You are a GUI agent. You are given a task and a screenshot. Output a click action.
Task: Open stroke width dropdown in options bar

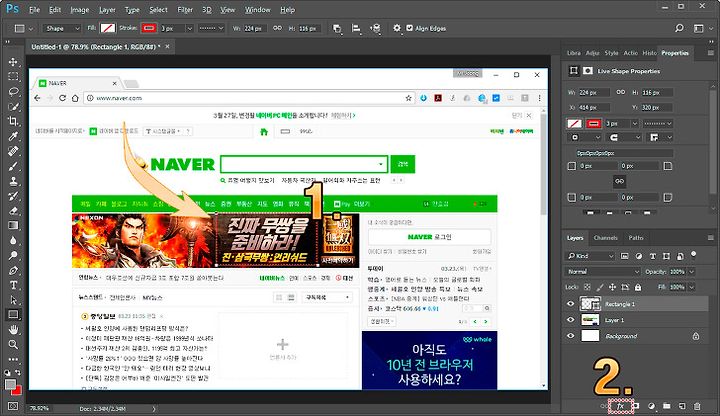click(x=189, y=28)
